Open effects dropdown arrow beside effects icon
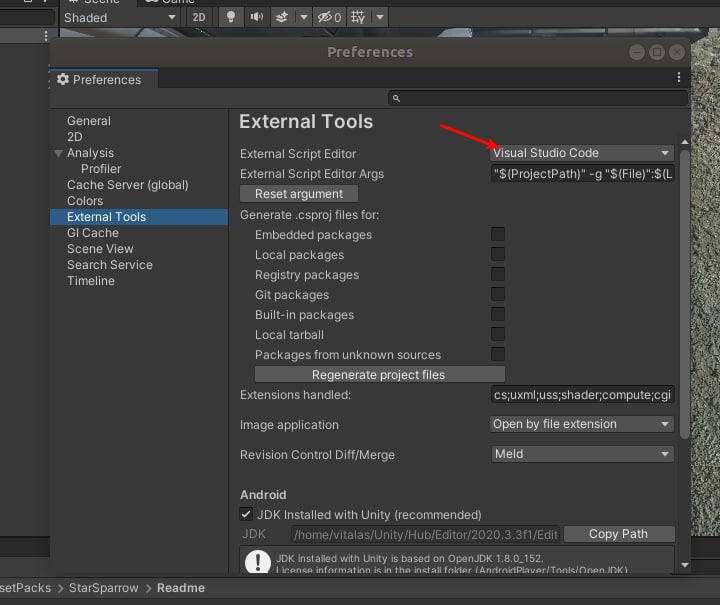The width and height of the screenshot is (720, 605). point(304,17)
